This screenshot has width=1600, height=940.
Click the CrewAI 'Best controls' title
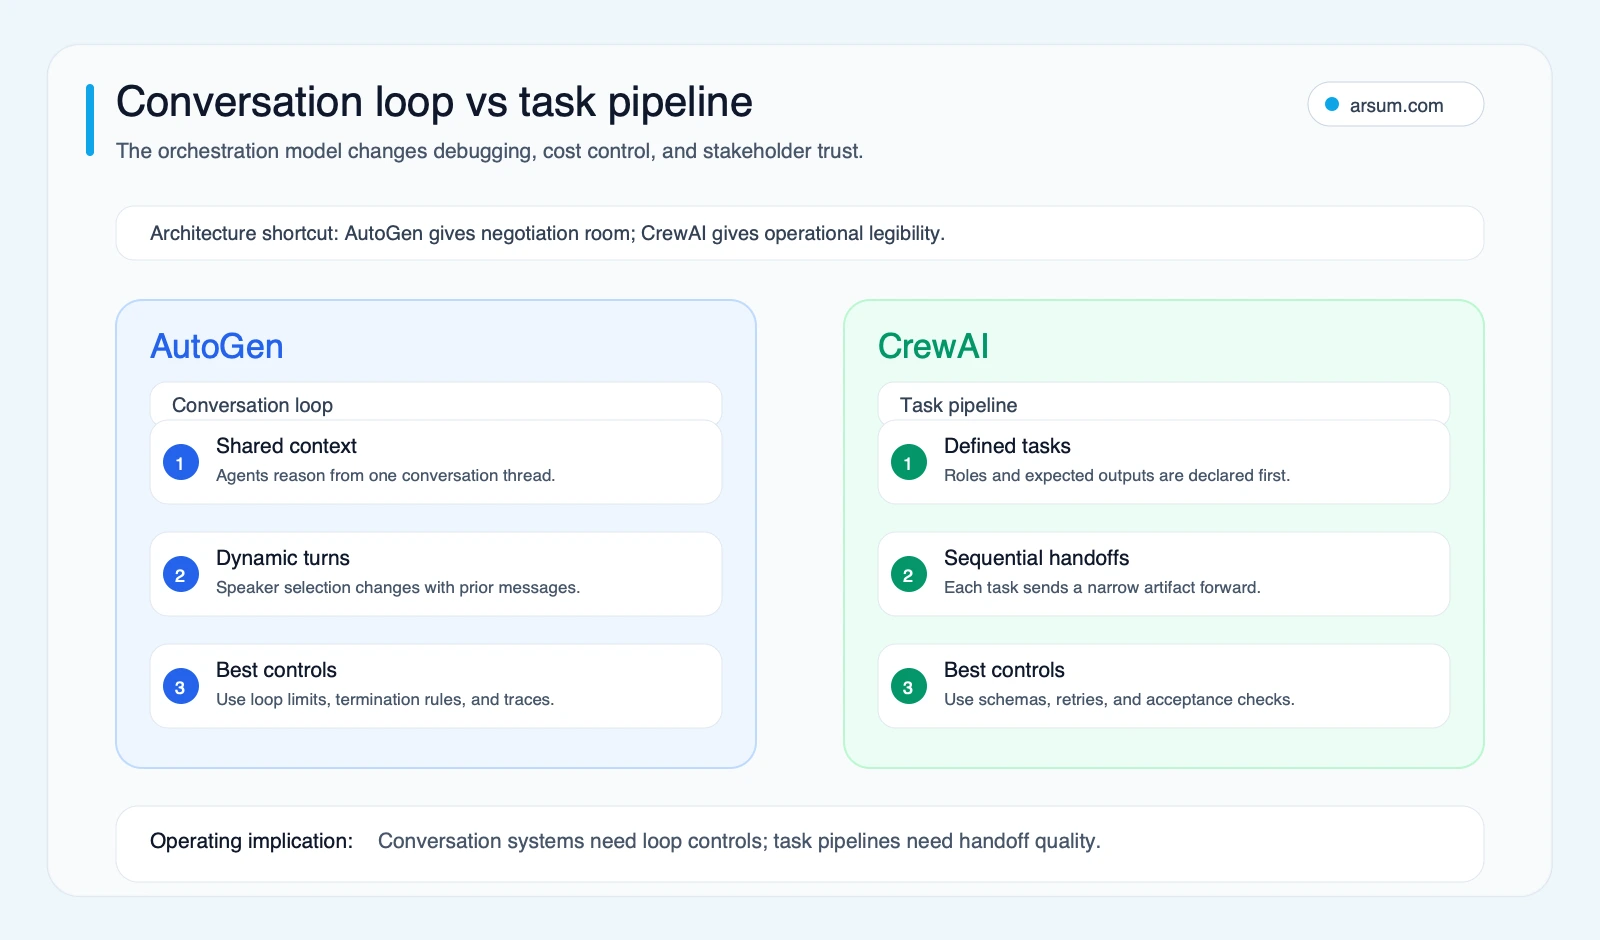pos(1004,670)
